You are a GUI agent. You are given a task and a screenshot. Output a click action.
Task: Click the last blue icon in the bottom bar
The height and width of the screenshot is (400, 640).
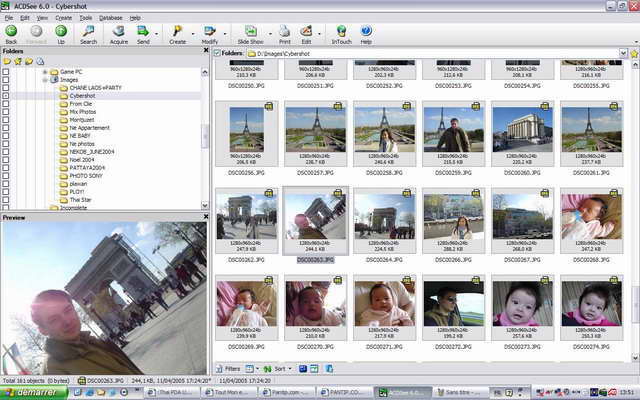[x=329, y=369]
